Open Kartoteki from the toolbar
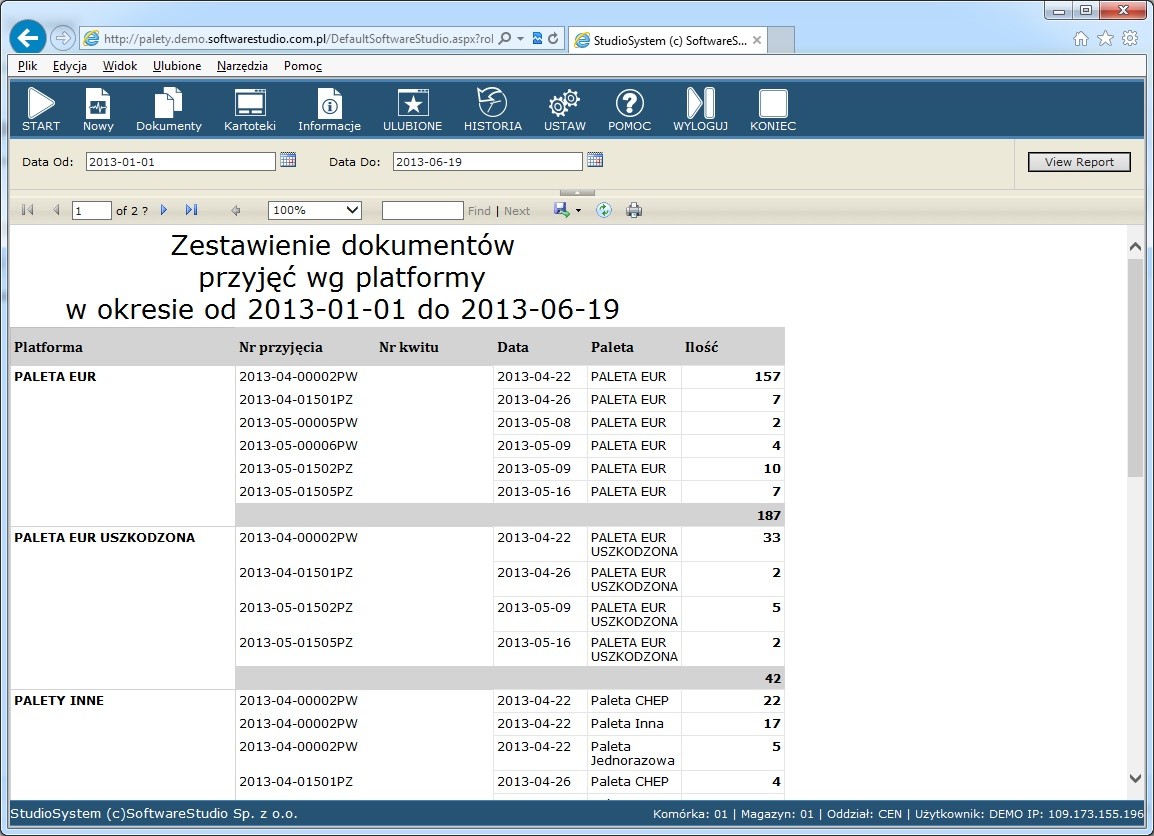 249,103
